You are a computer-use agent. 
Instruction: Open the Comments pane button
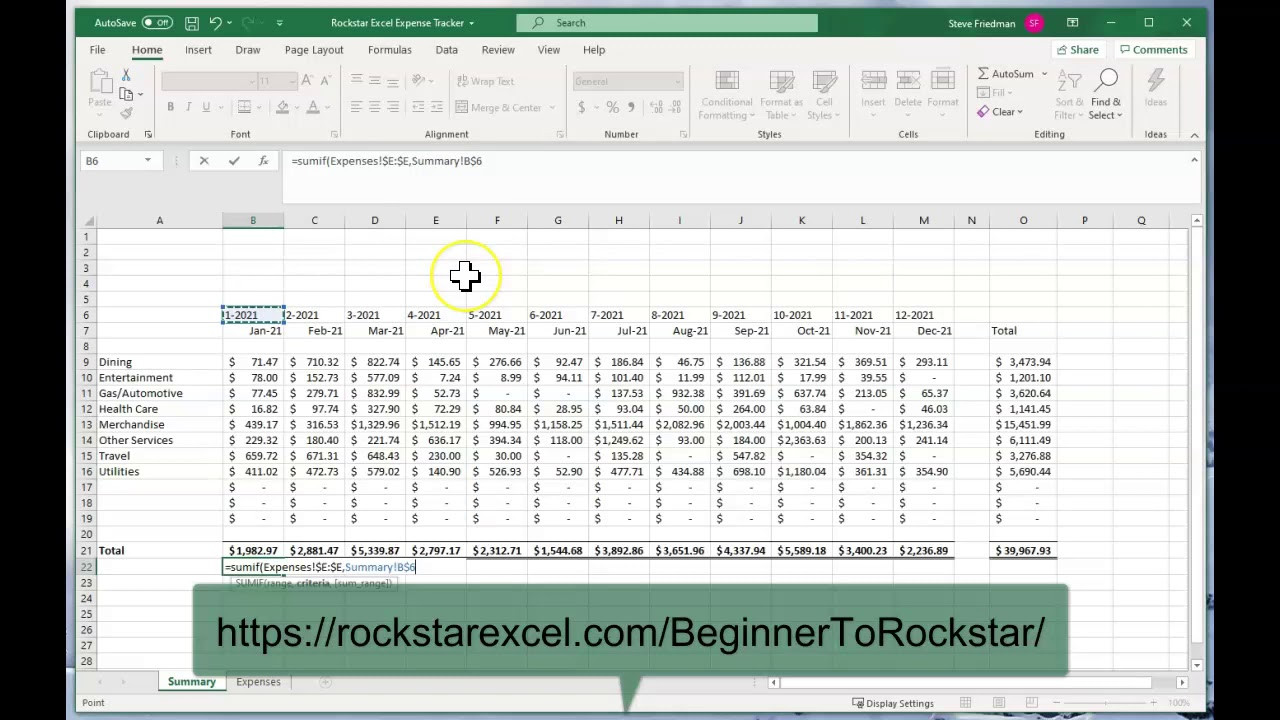[x=1153, y=50]
